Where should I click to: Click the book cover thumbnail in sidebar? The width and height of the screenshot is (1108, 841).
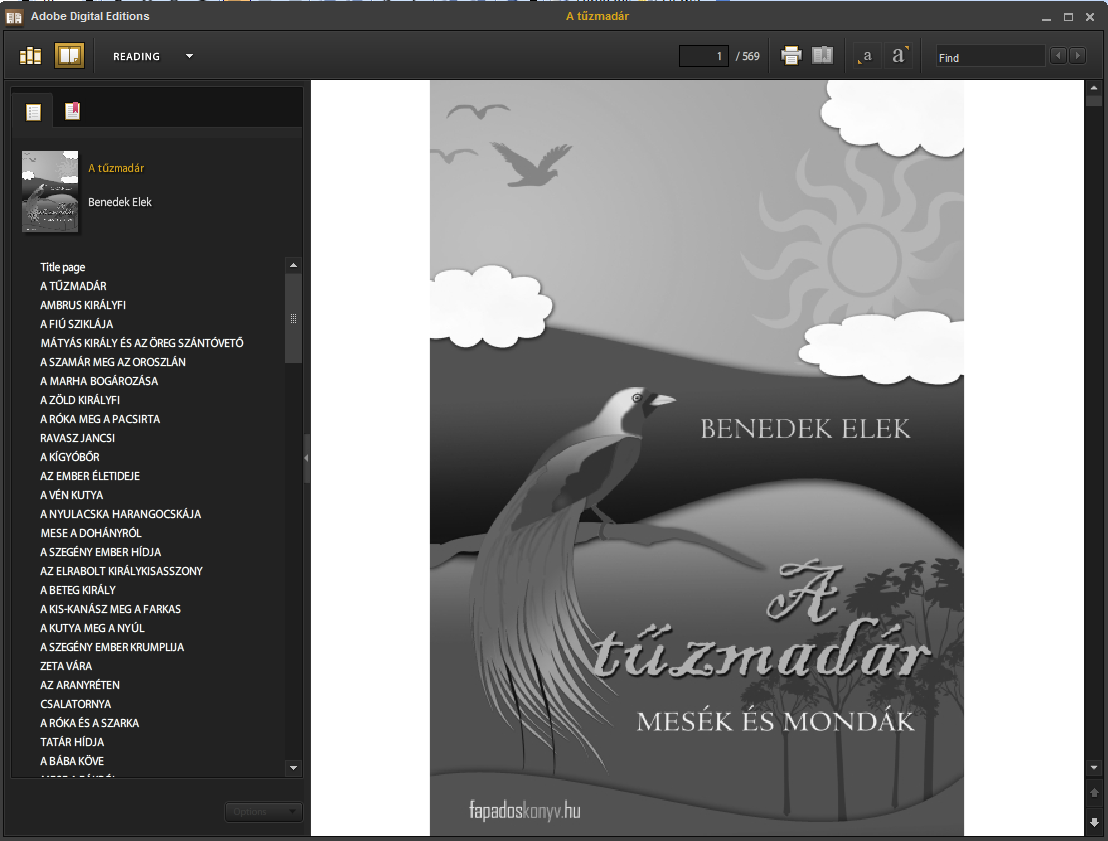click(49, 191)
